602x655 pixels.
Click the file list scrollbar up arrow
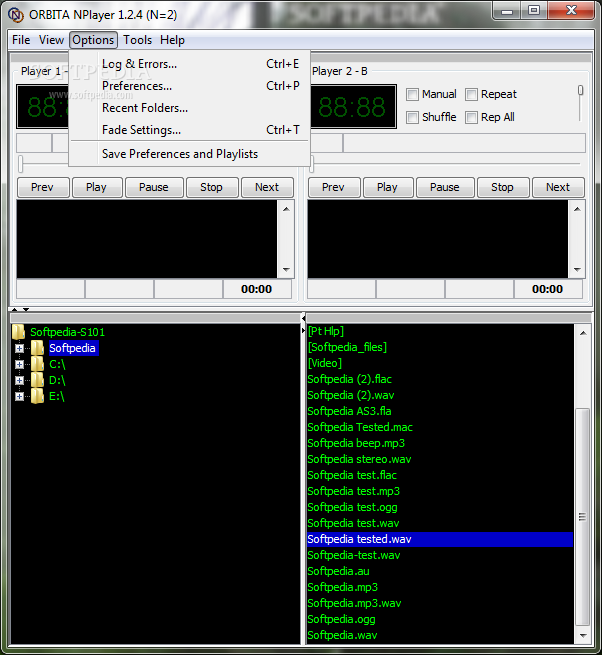click(x=583, y=333)
